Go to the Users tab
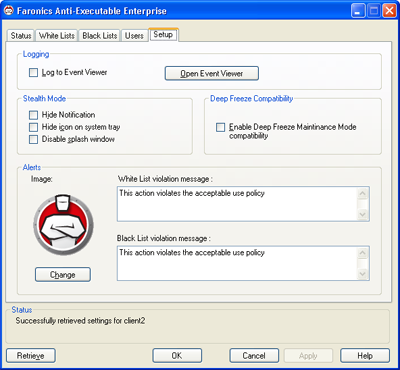Viewport: 400px width, 370px height. coord(134,36)
